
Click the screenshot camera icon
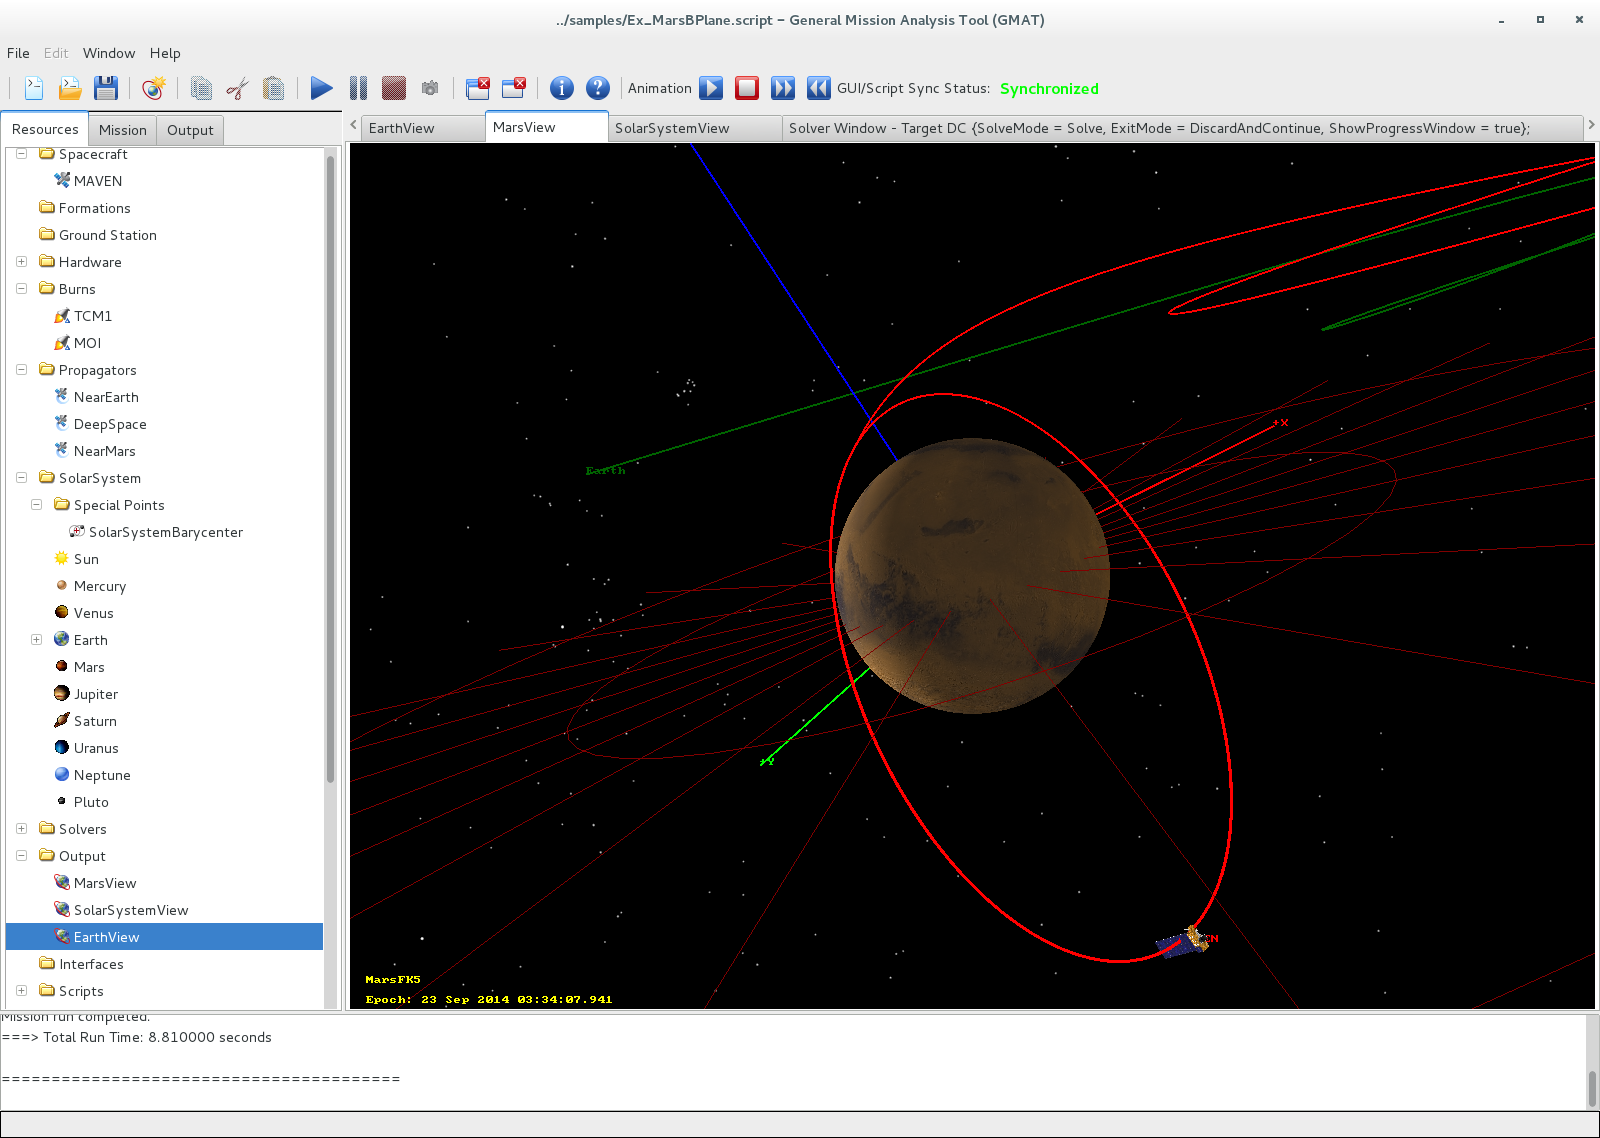[430, 88]
